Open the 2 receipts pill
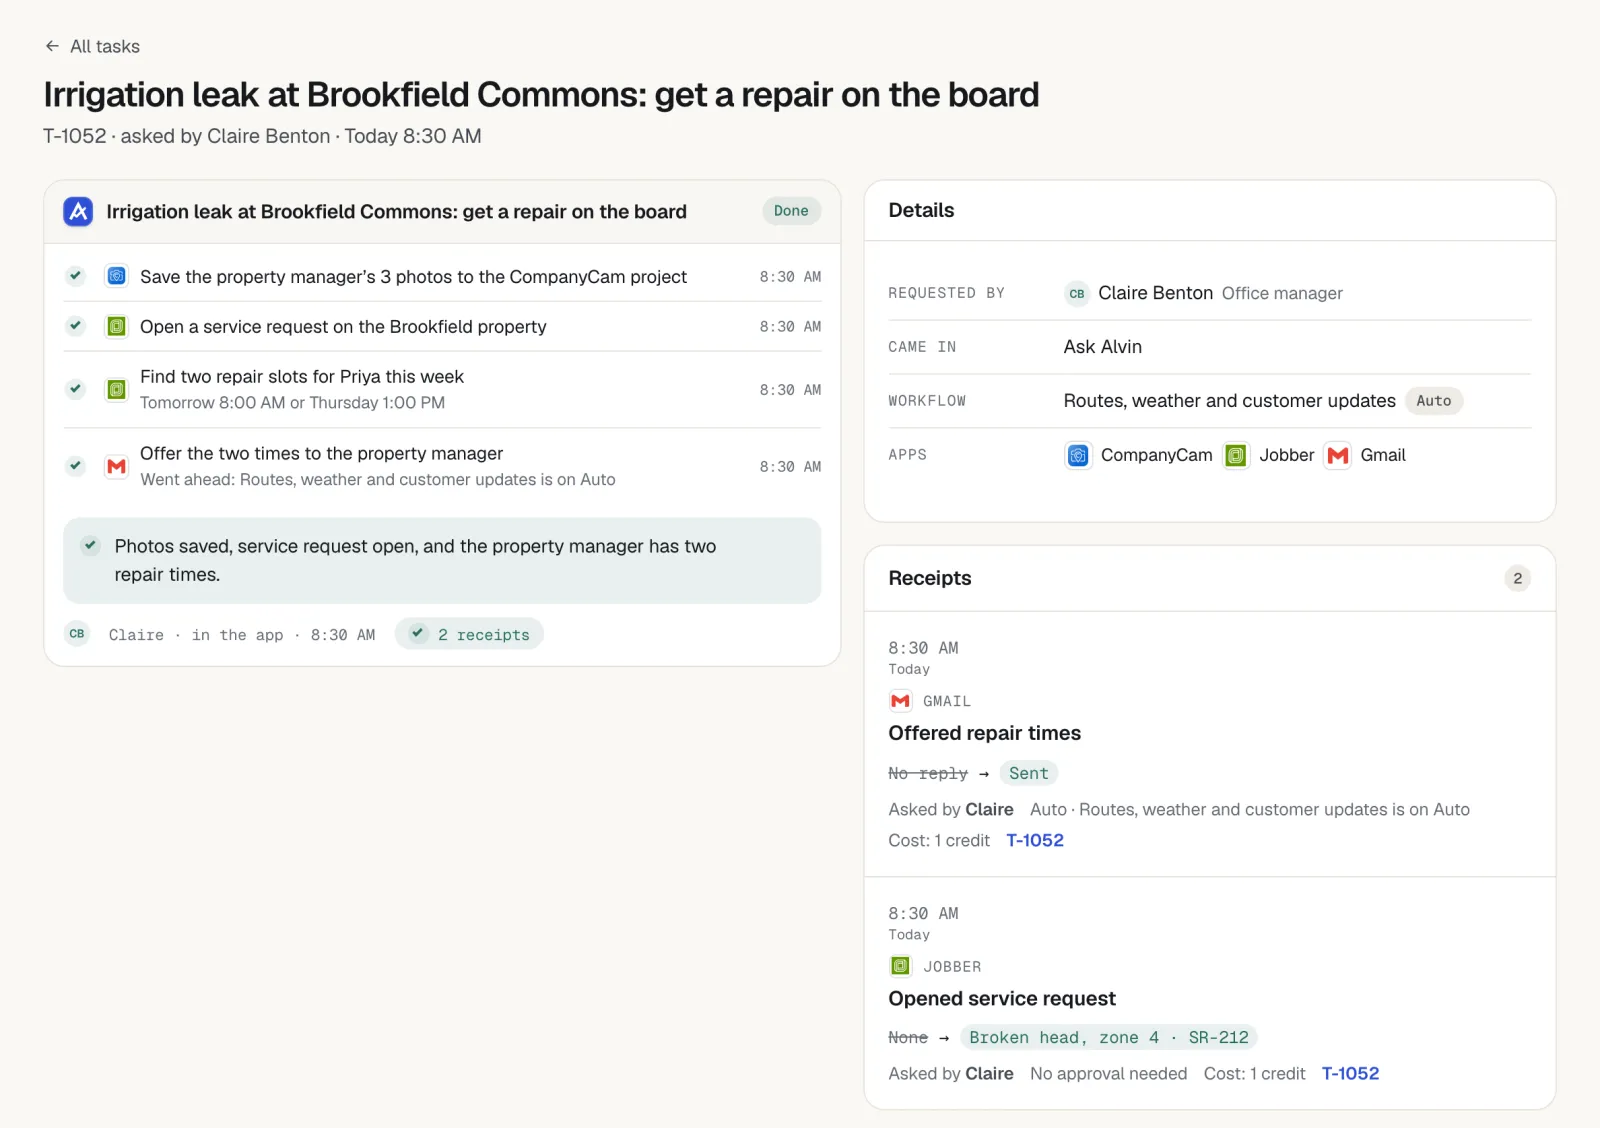 pos(469,634)
